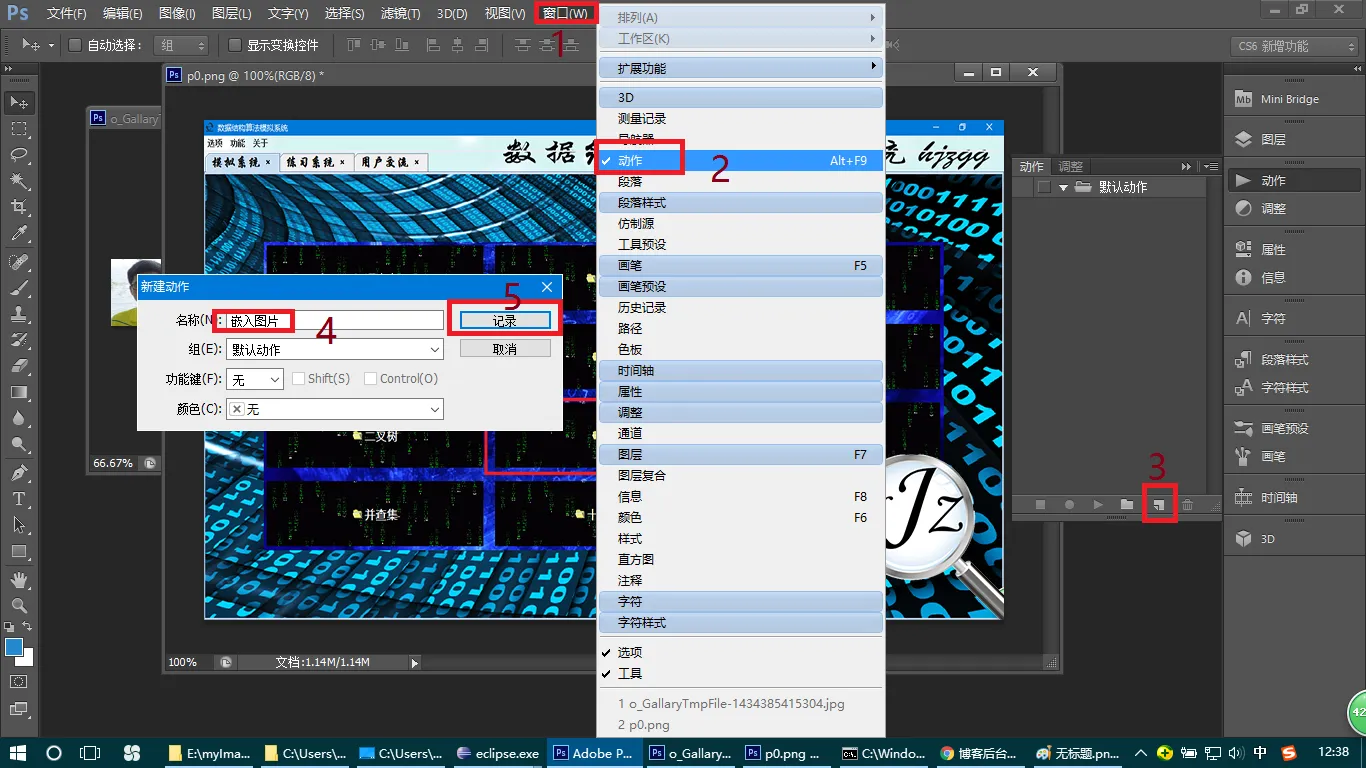
Task: Create new set folder icon in Actions panel
Action: click(x=1127, y=505)
